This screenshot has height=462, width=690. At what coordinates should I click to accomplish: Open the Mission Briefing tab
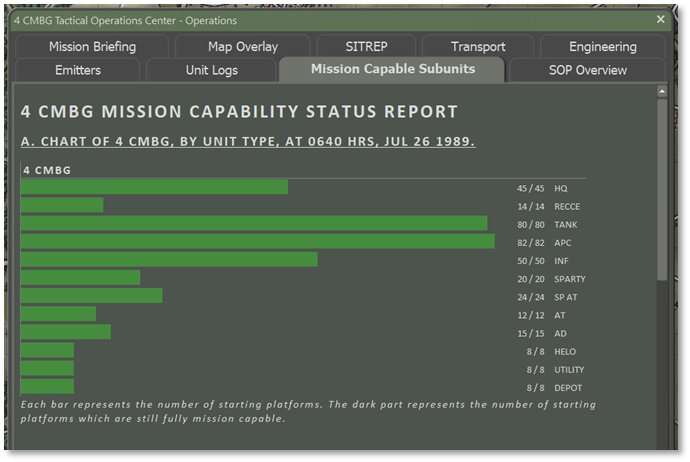coord(92,46)
